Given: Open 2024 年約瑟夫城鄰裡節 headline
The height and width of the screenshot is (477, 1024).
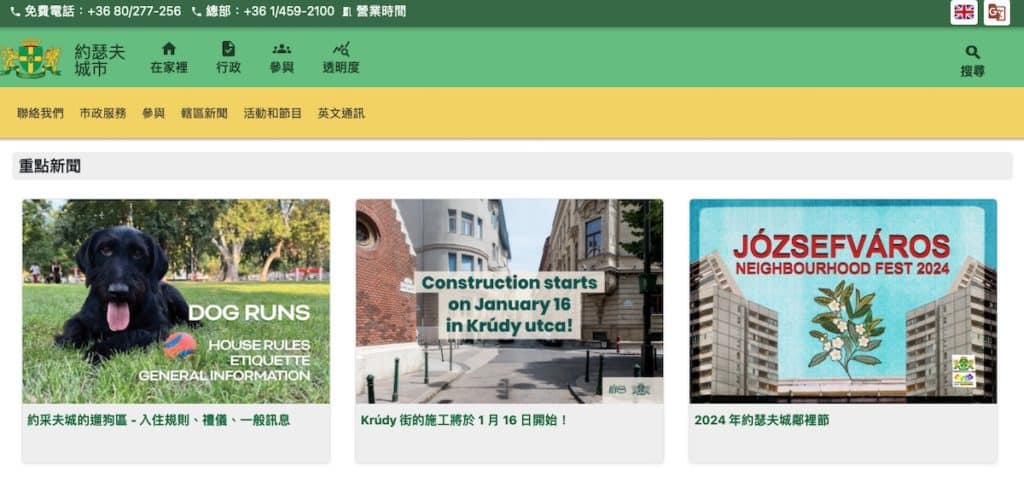Looking at the screenshot, I should (x=762, y=420).
